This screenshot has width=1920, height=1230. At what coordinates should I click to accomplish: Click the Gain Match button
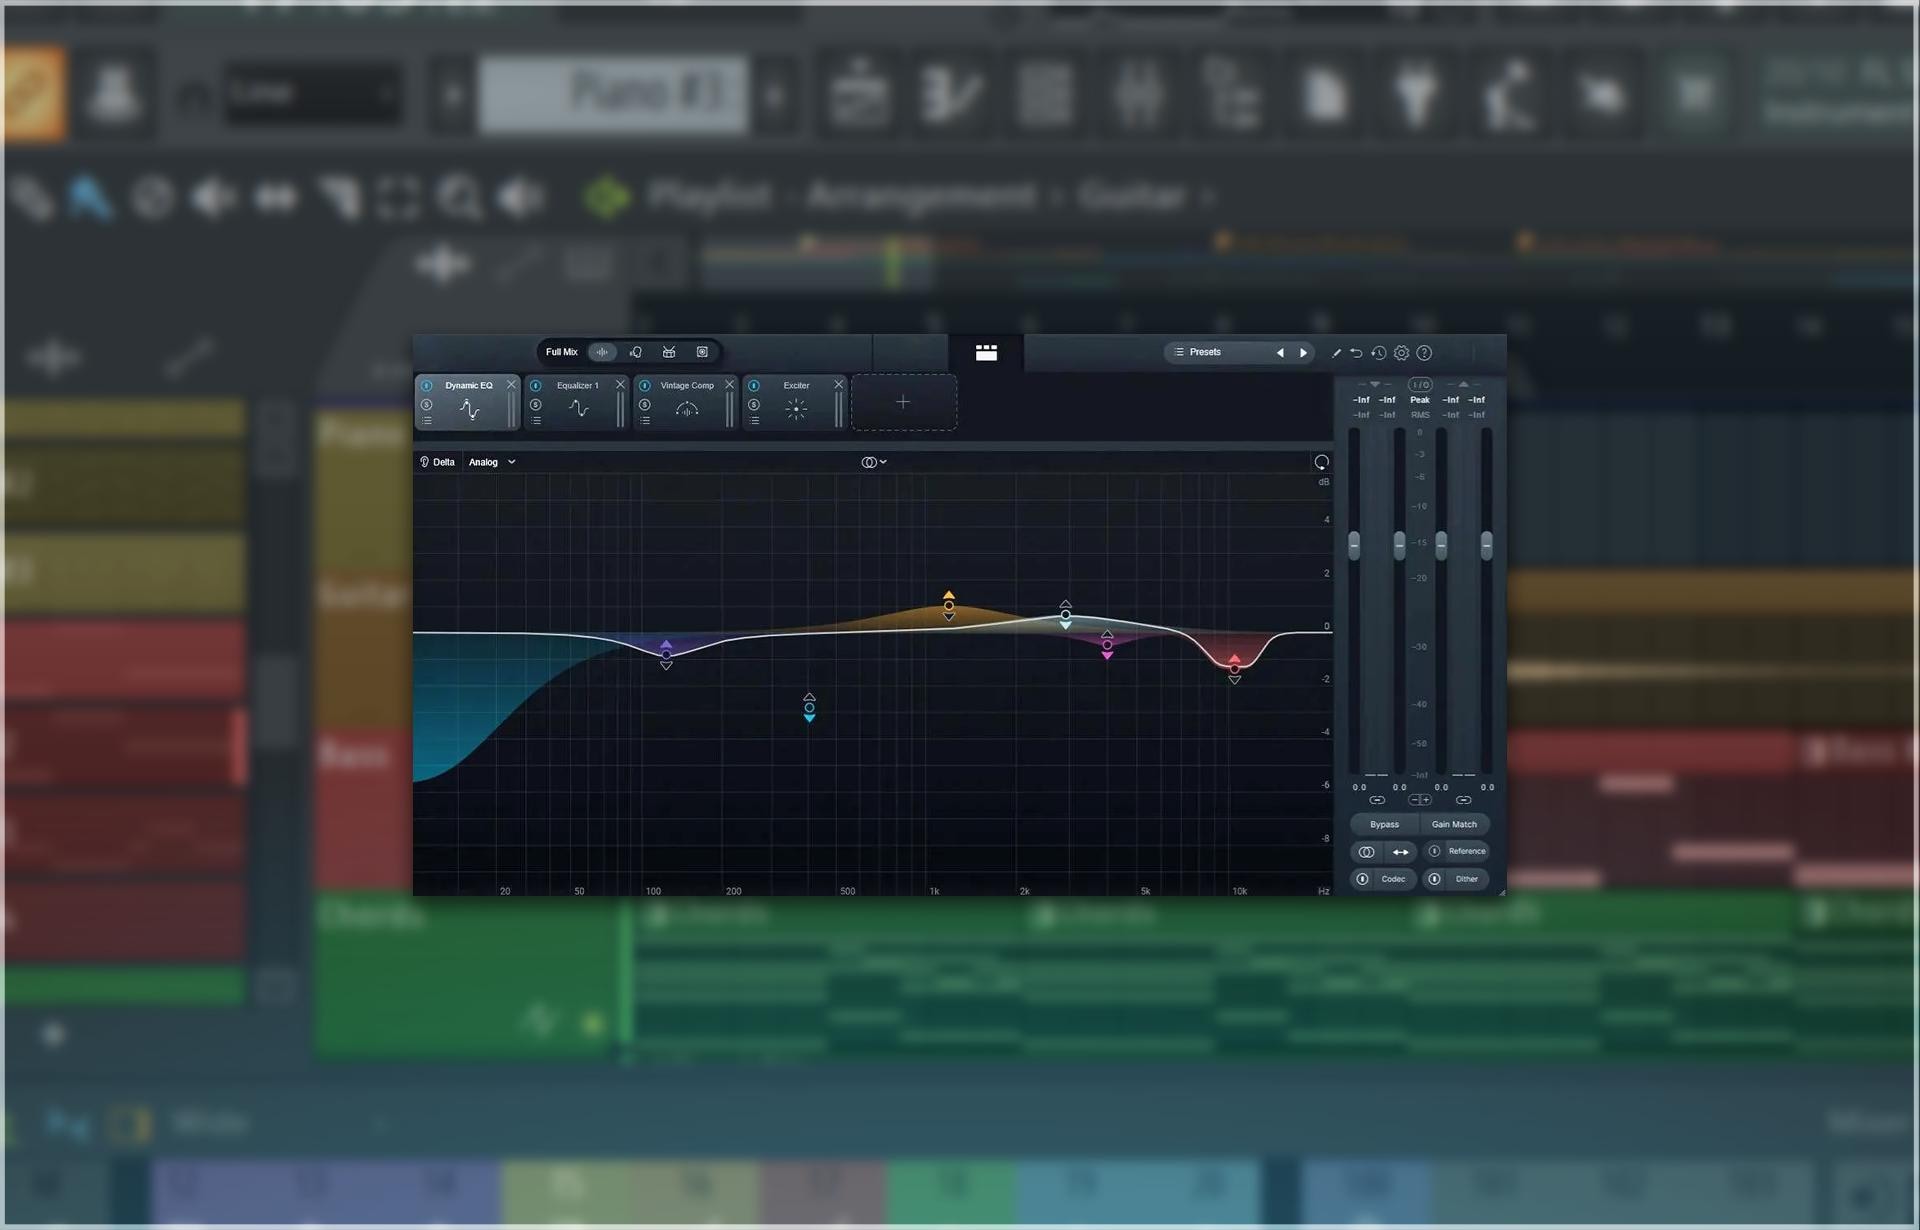tap(1454, 824)
